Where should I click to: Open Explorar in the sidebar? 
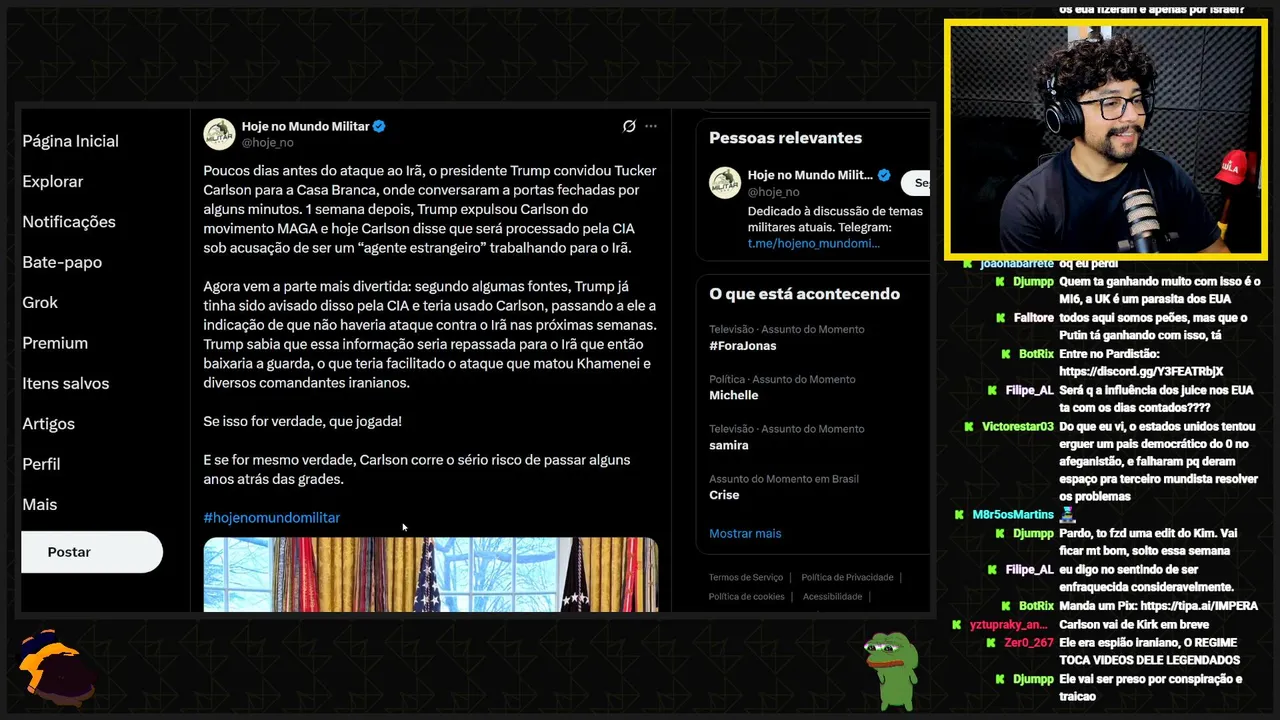[x=53, y=181]
